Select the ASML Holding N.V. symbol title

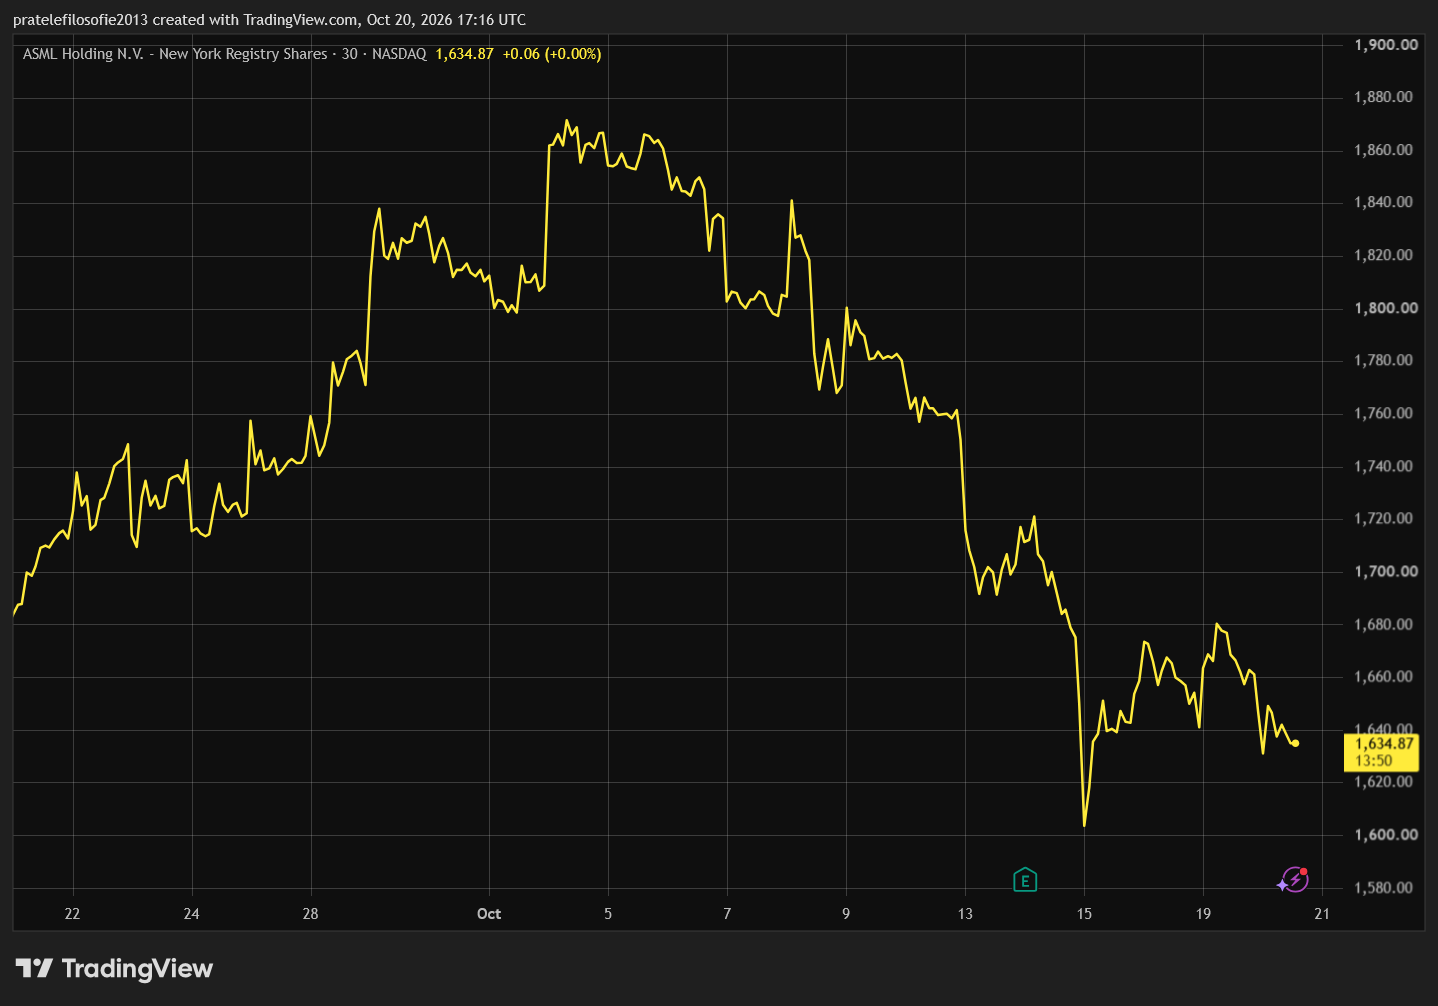(x=175, y=54)
